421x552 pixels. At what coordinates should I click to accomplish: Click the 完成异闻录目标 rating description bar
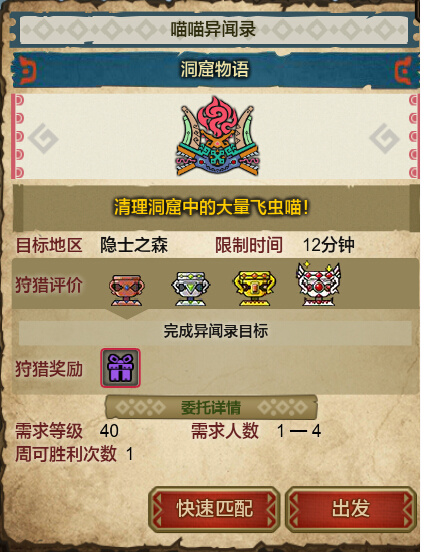click(x=215, y=332)
